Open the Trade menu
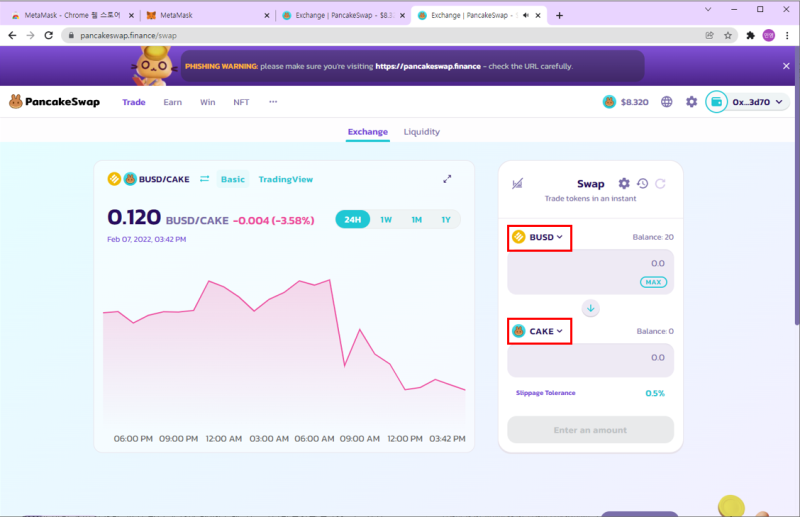This screenshot has width=800, height=517. pos(134,102)
